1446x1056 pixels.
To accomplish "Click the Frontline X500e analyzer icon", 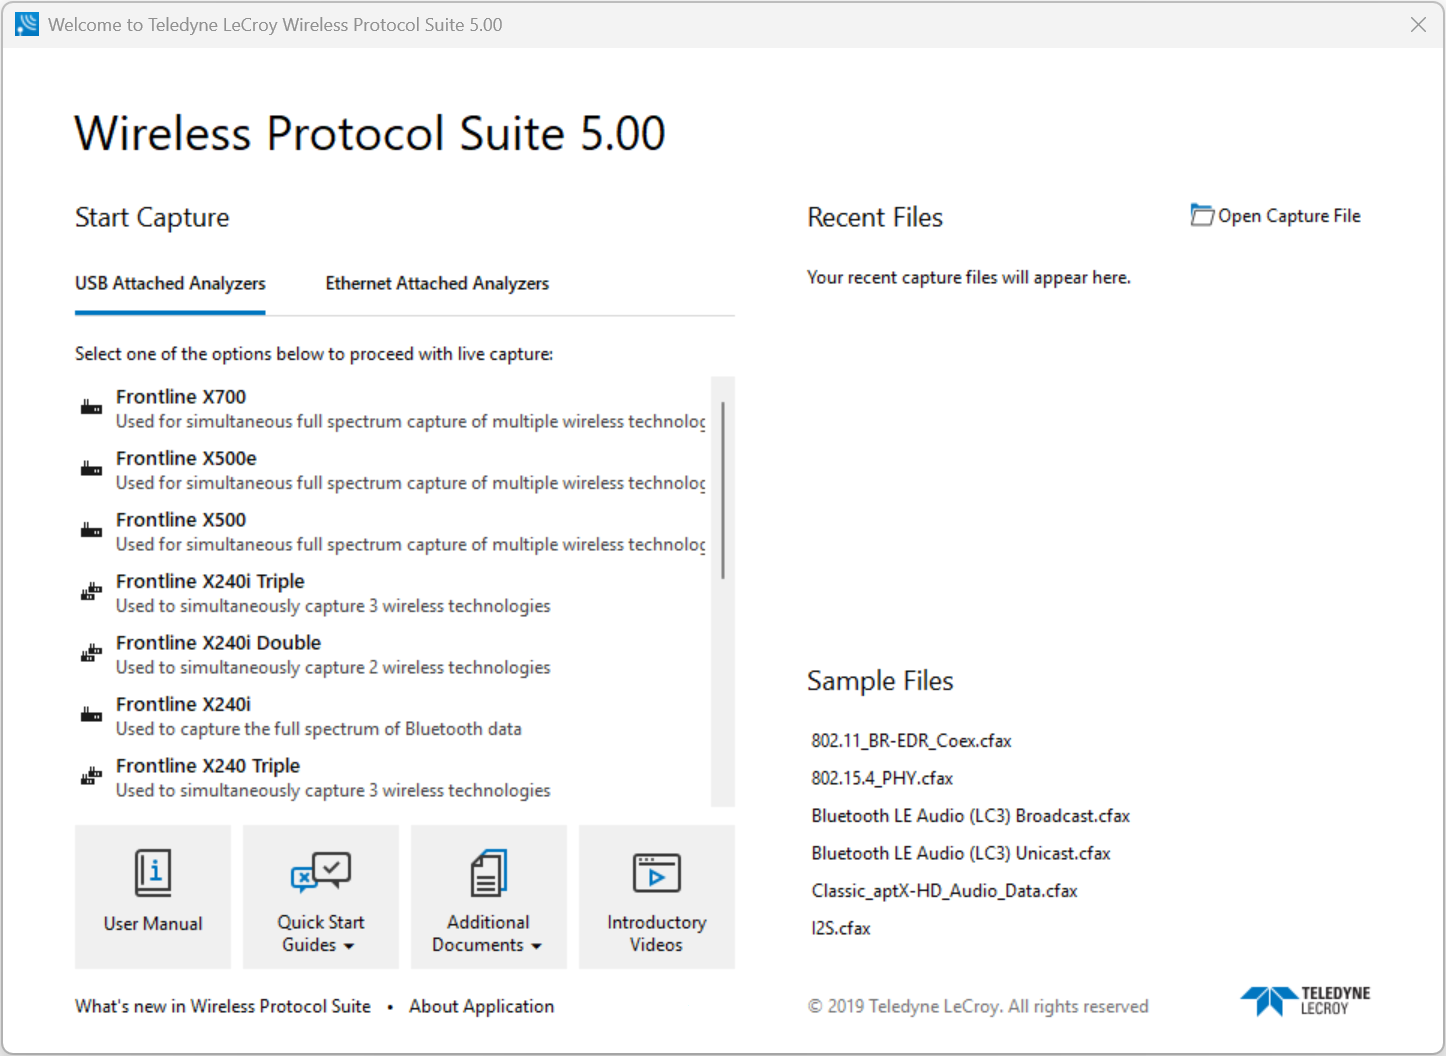I will (91, 468).
